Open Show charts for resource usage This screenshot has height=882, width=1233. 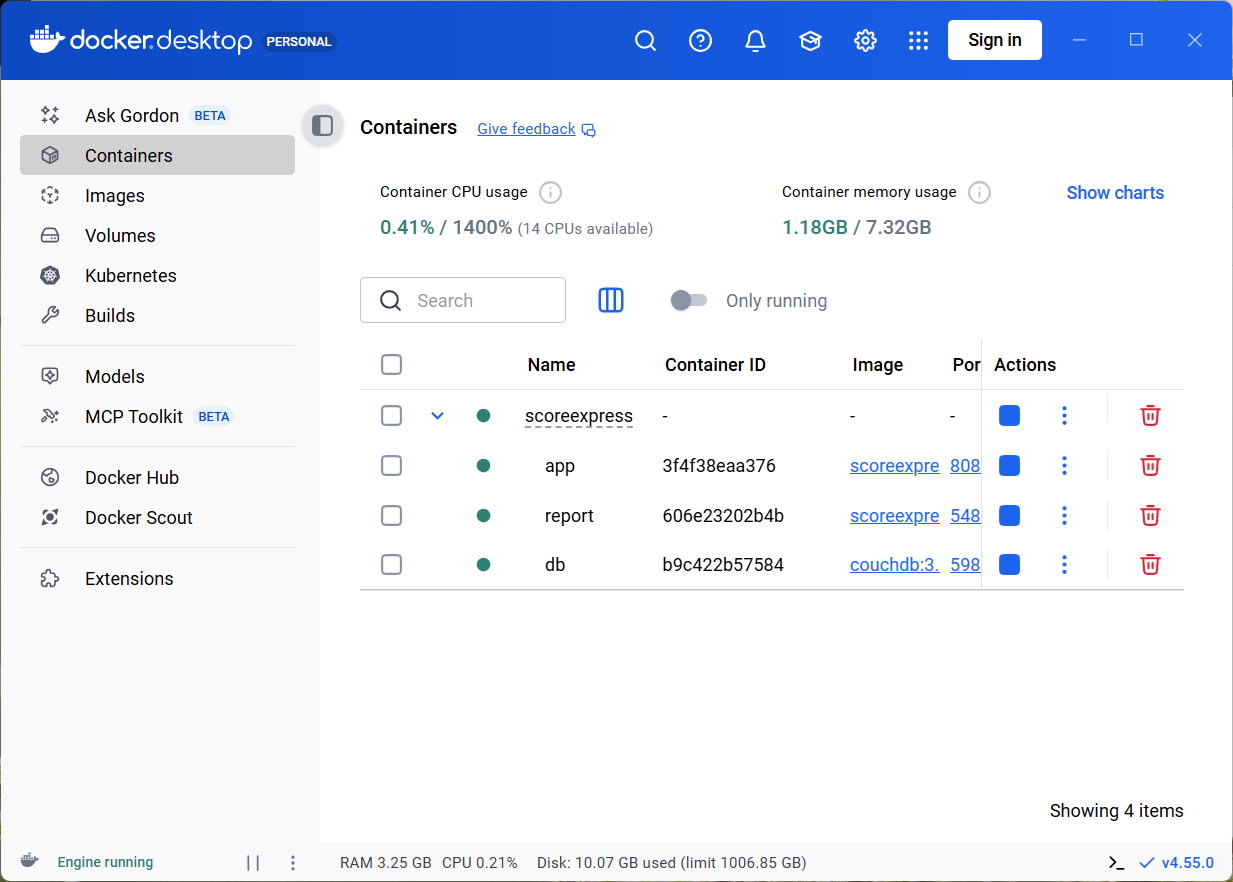[x=1114, y=192]
